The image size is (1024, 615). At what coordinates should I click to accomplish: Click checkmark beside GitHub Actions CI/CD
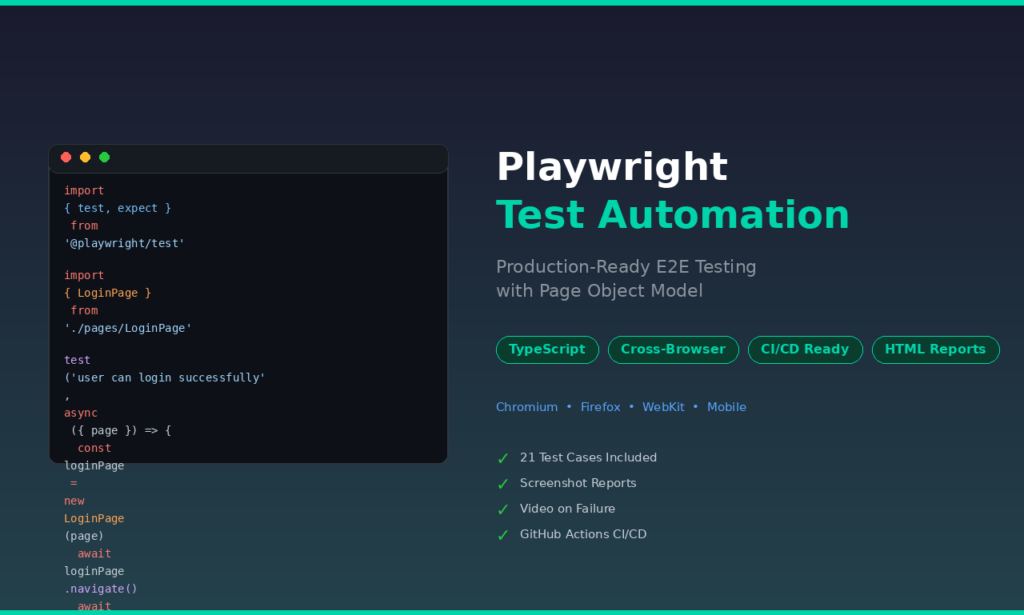pyautogui.click(x=503, y=535)
